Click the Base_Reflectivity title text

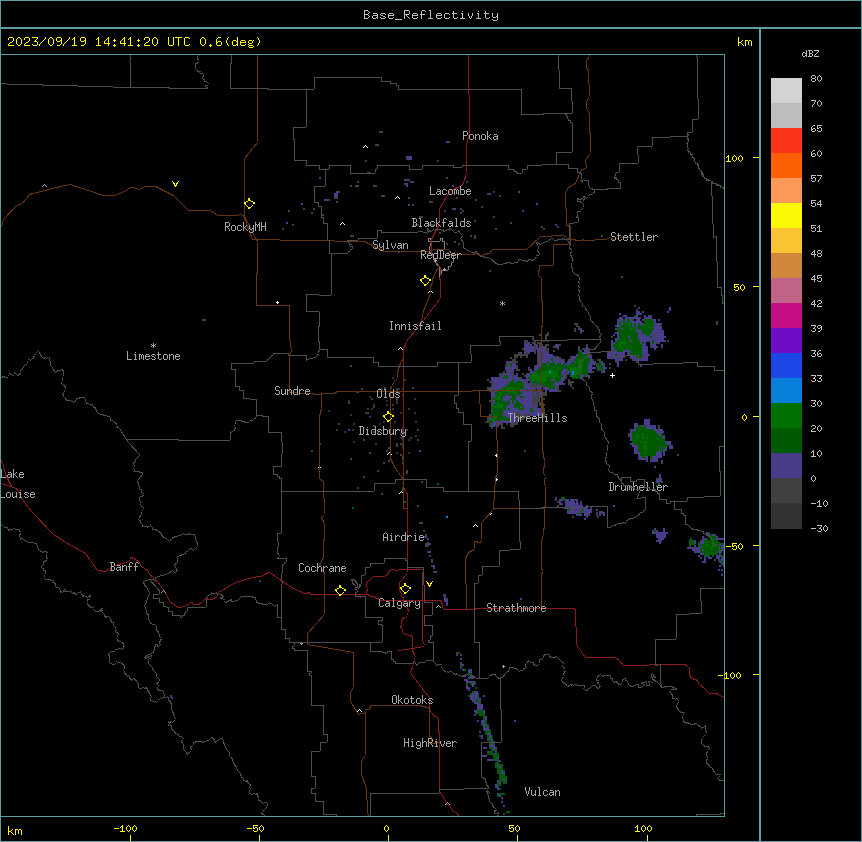click(431, 15)
